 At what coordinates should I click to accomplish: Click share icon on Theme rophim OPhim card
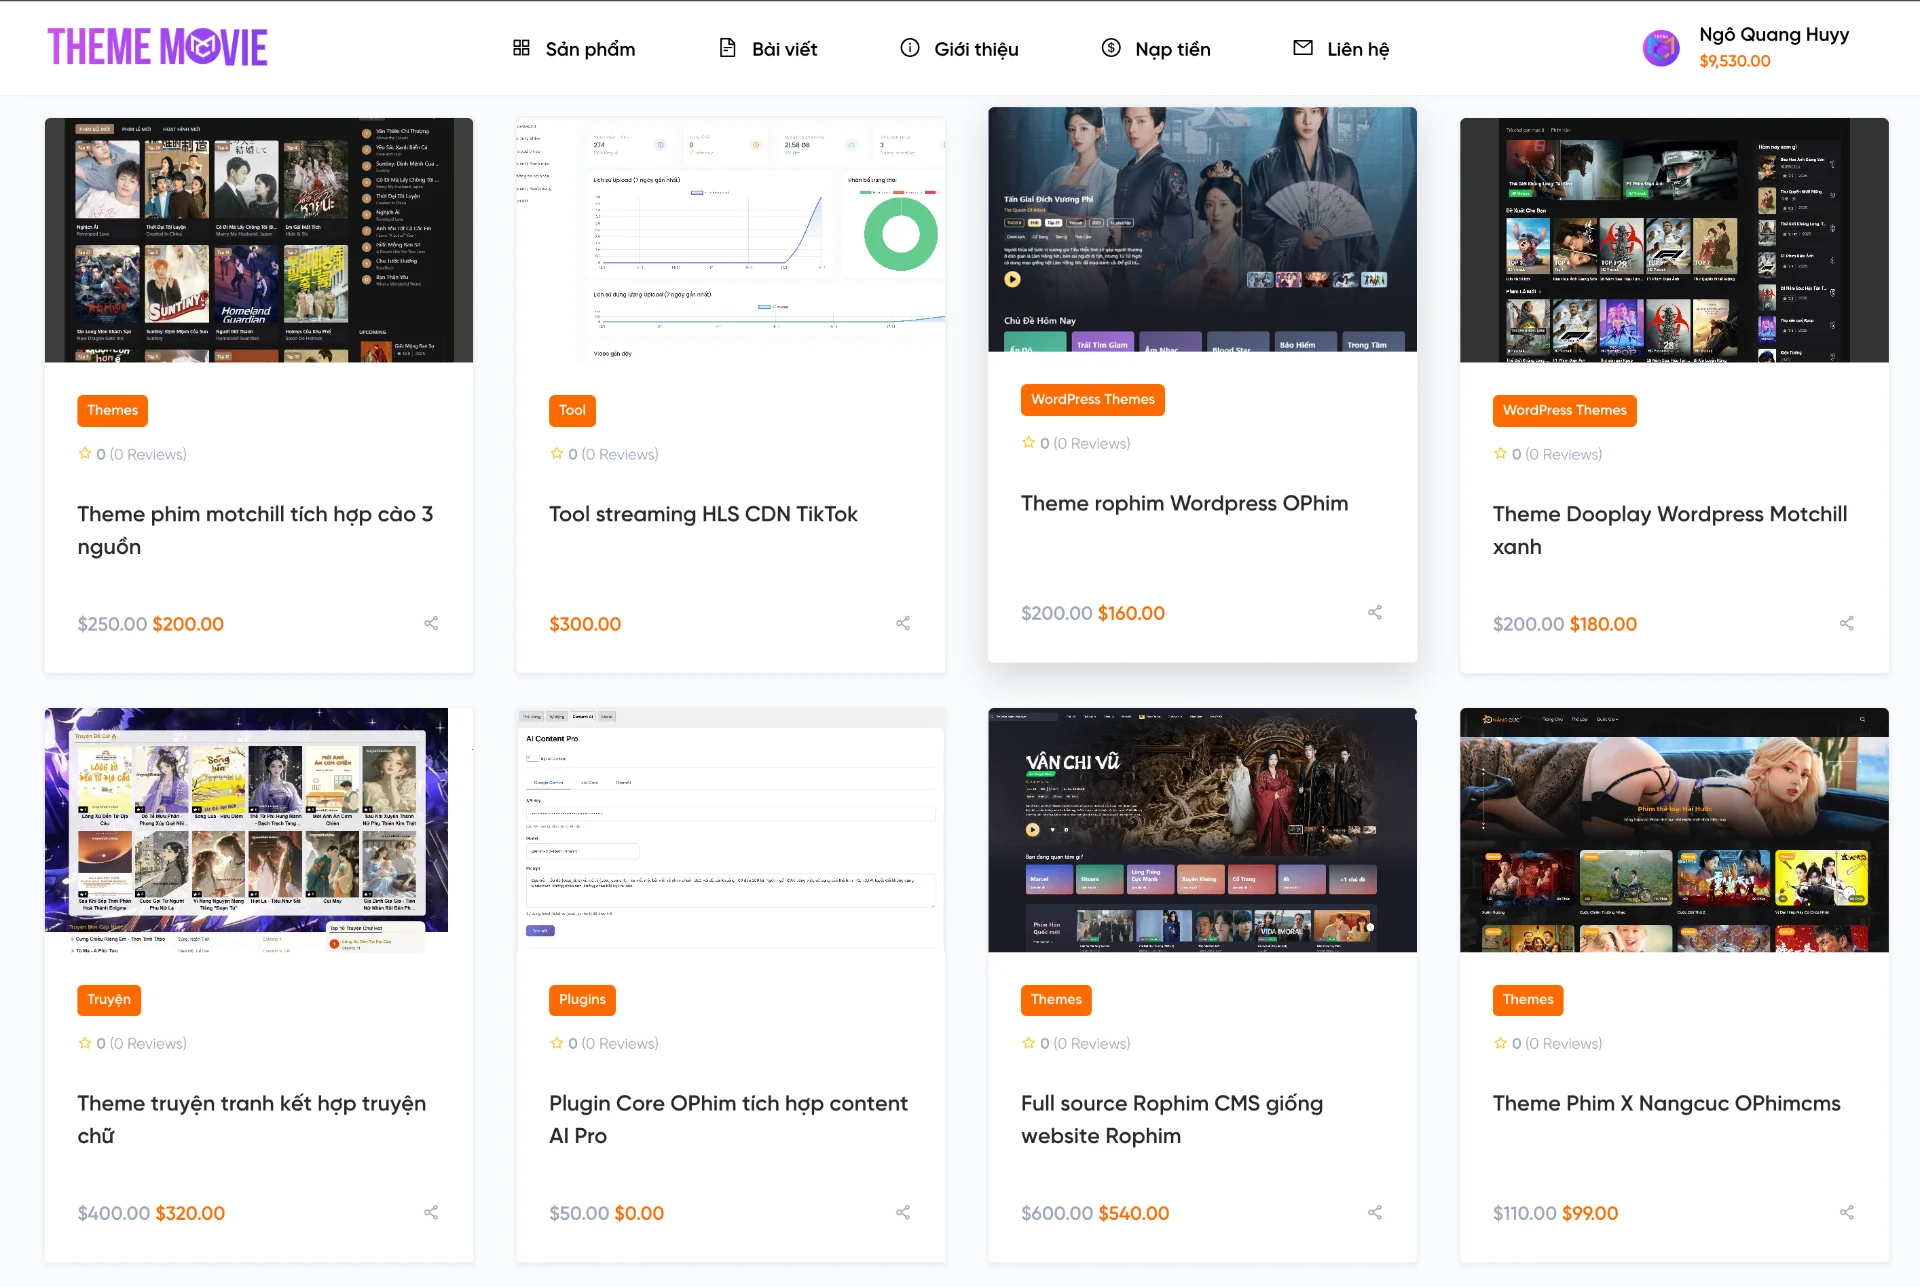coord(1375,612)
